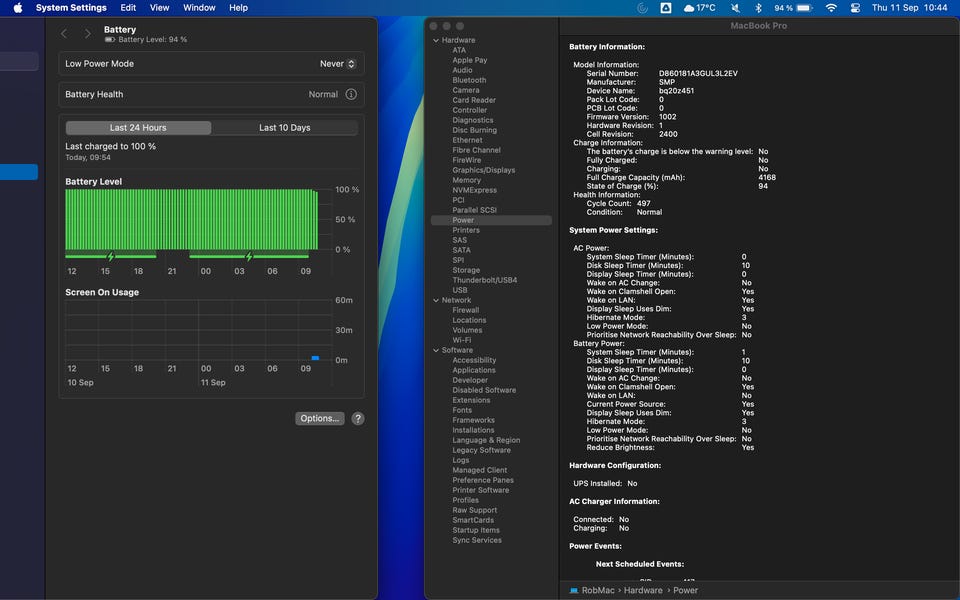This screenshot has width=960, height=600.
Task: Open Bluetooth from the menu bar
Action: tap(758, 8)
